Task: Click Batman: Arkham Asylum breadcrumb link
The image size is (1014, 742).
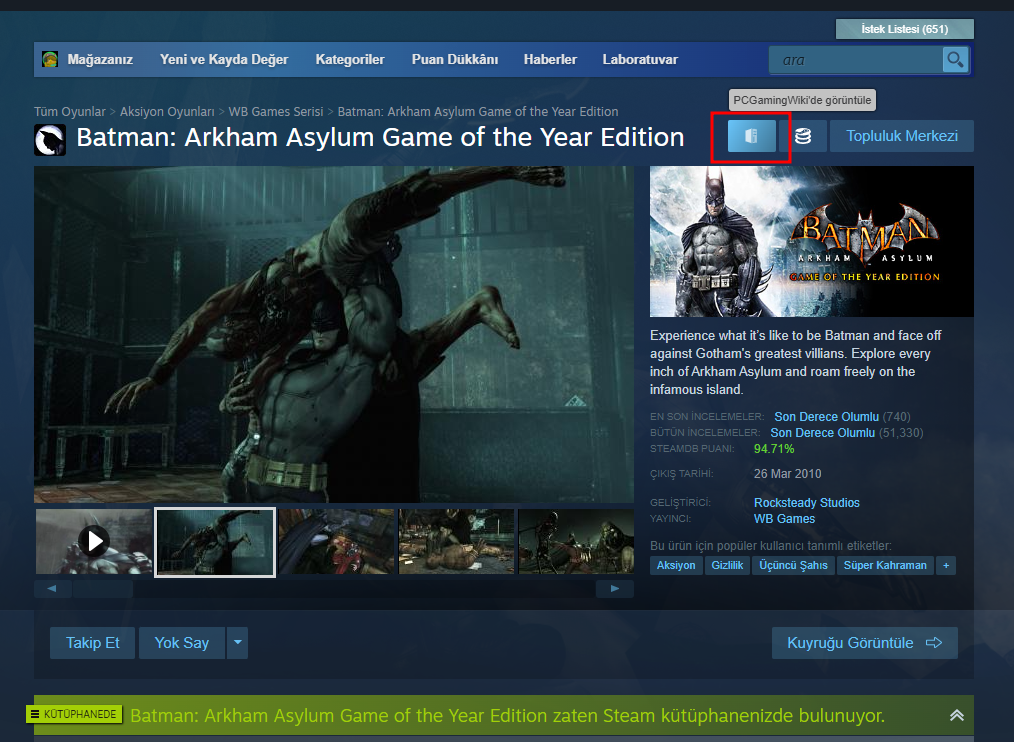Action: pyautogui.click(x=478, y=111)
